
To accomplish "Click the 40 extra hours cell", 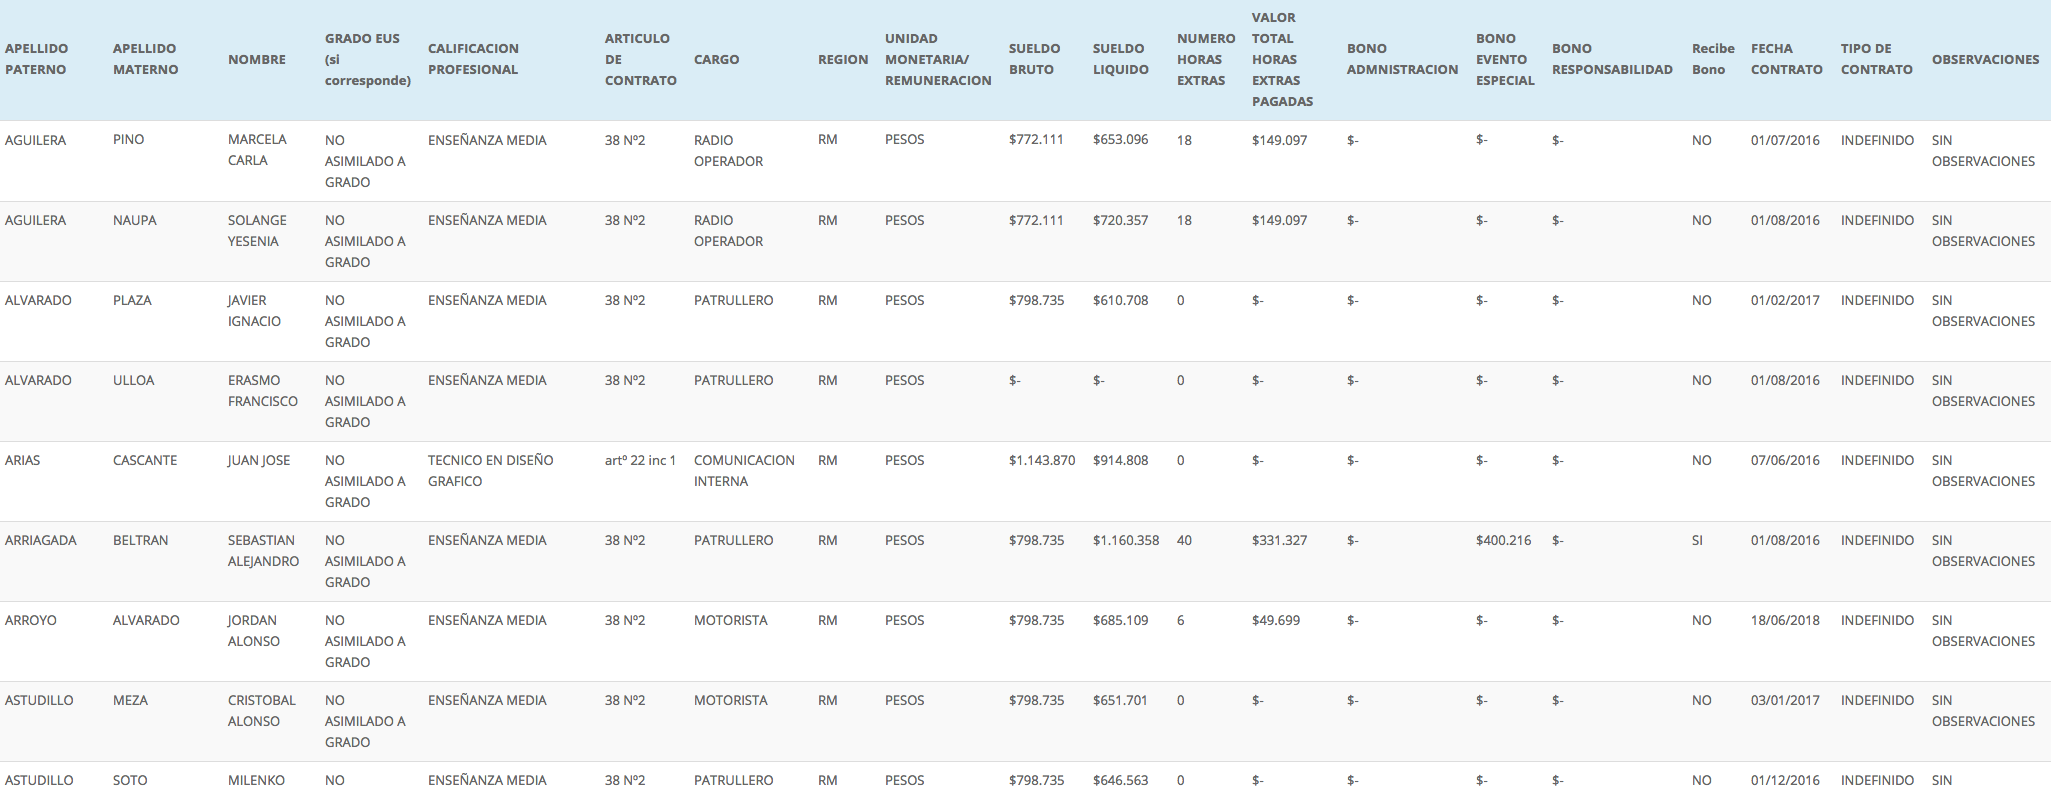I will tap(1184, 540).
